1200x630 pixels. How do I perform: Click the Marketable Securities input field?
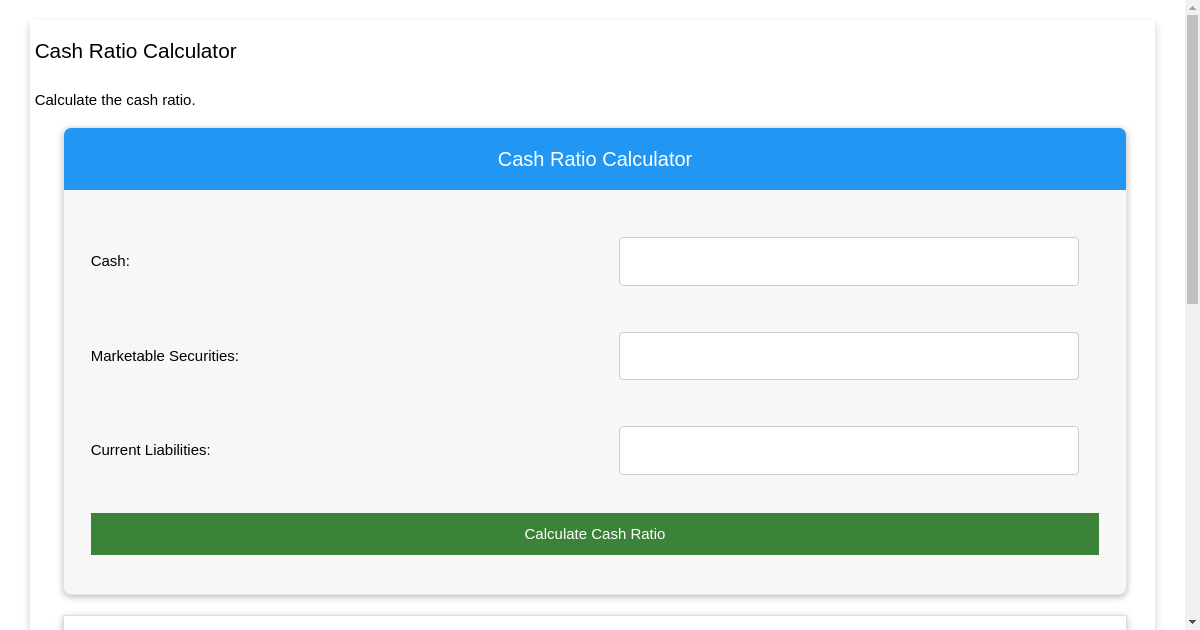point(848,355)
